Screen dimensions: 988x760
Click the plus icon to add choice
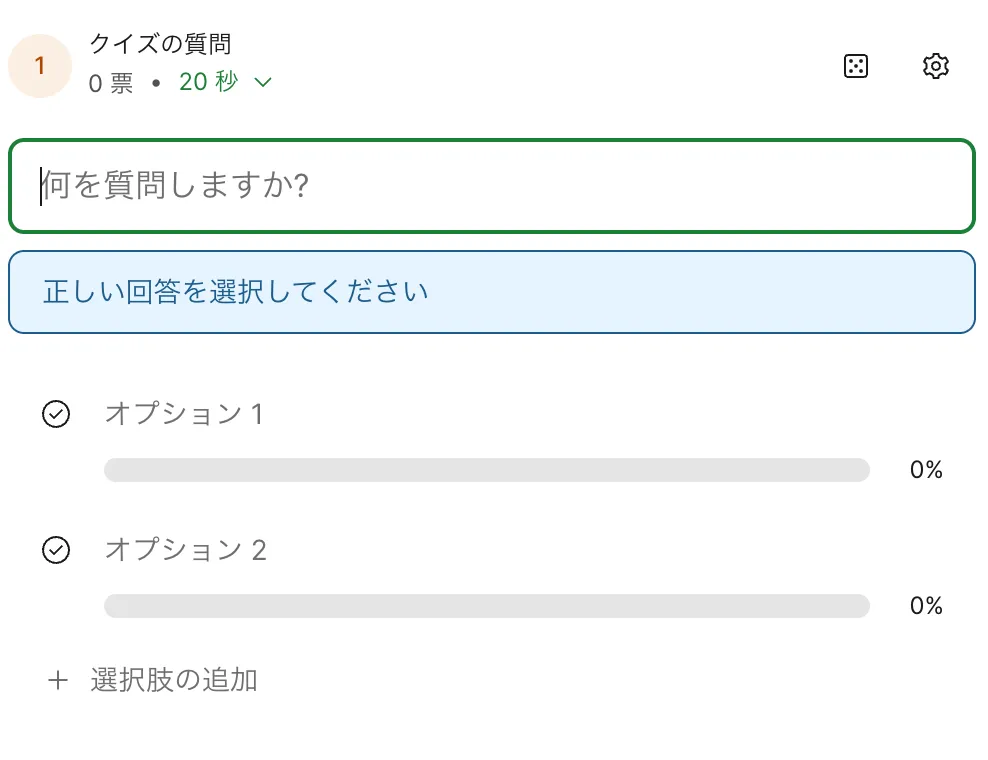pyautogui.click(x=58, y=681)
